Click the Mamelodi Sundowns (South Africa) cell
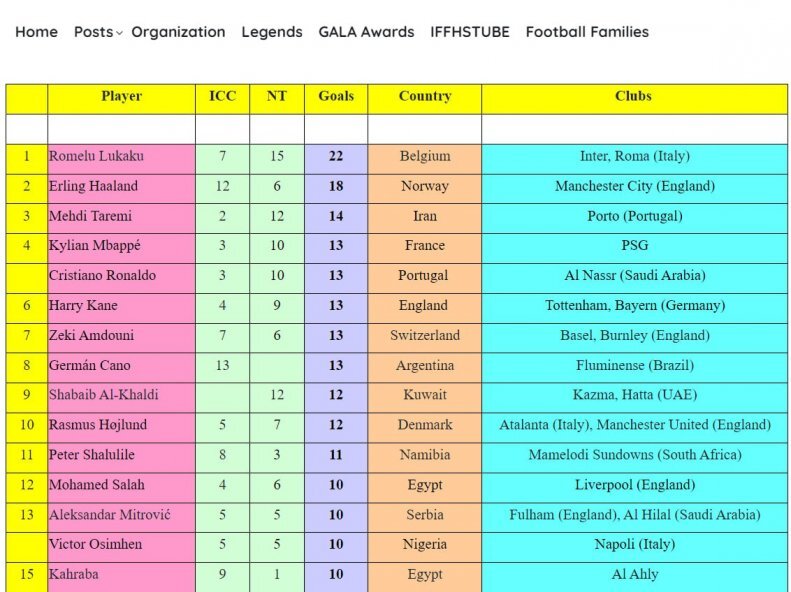The width and height of the screenshot is (791, 592). (x=634, y=455)
